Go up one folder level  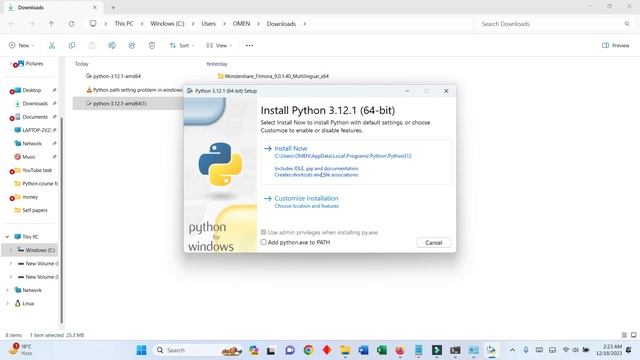coord(51,24)
